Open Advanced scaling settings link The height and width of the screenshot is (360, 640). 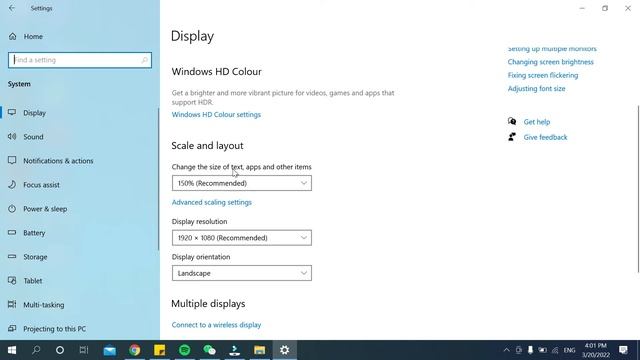(x=211, y=202)
